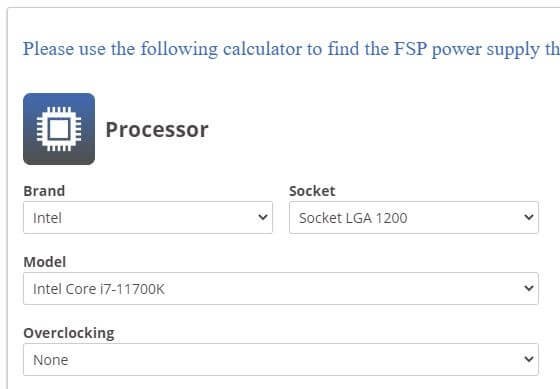This screenshot has height=389, width=560.
Task: Click the chevron arrow in Overclocking field
Action: click(529, 359)
